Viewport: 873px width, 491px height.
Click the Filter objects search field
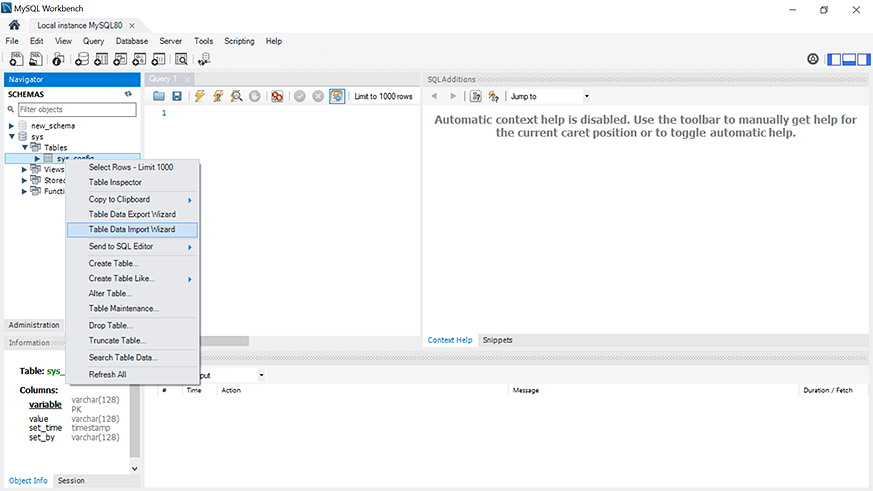77,110
